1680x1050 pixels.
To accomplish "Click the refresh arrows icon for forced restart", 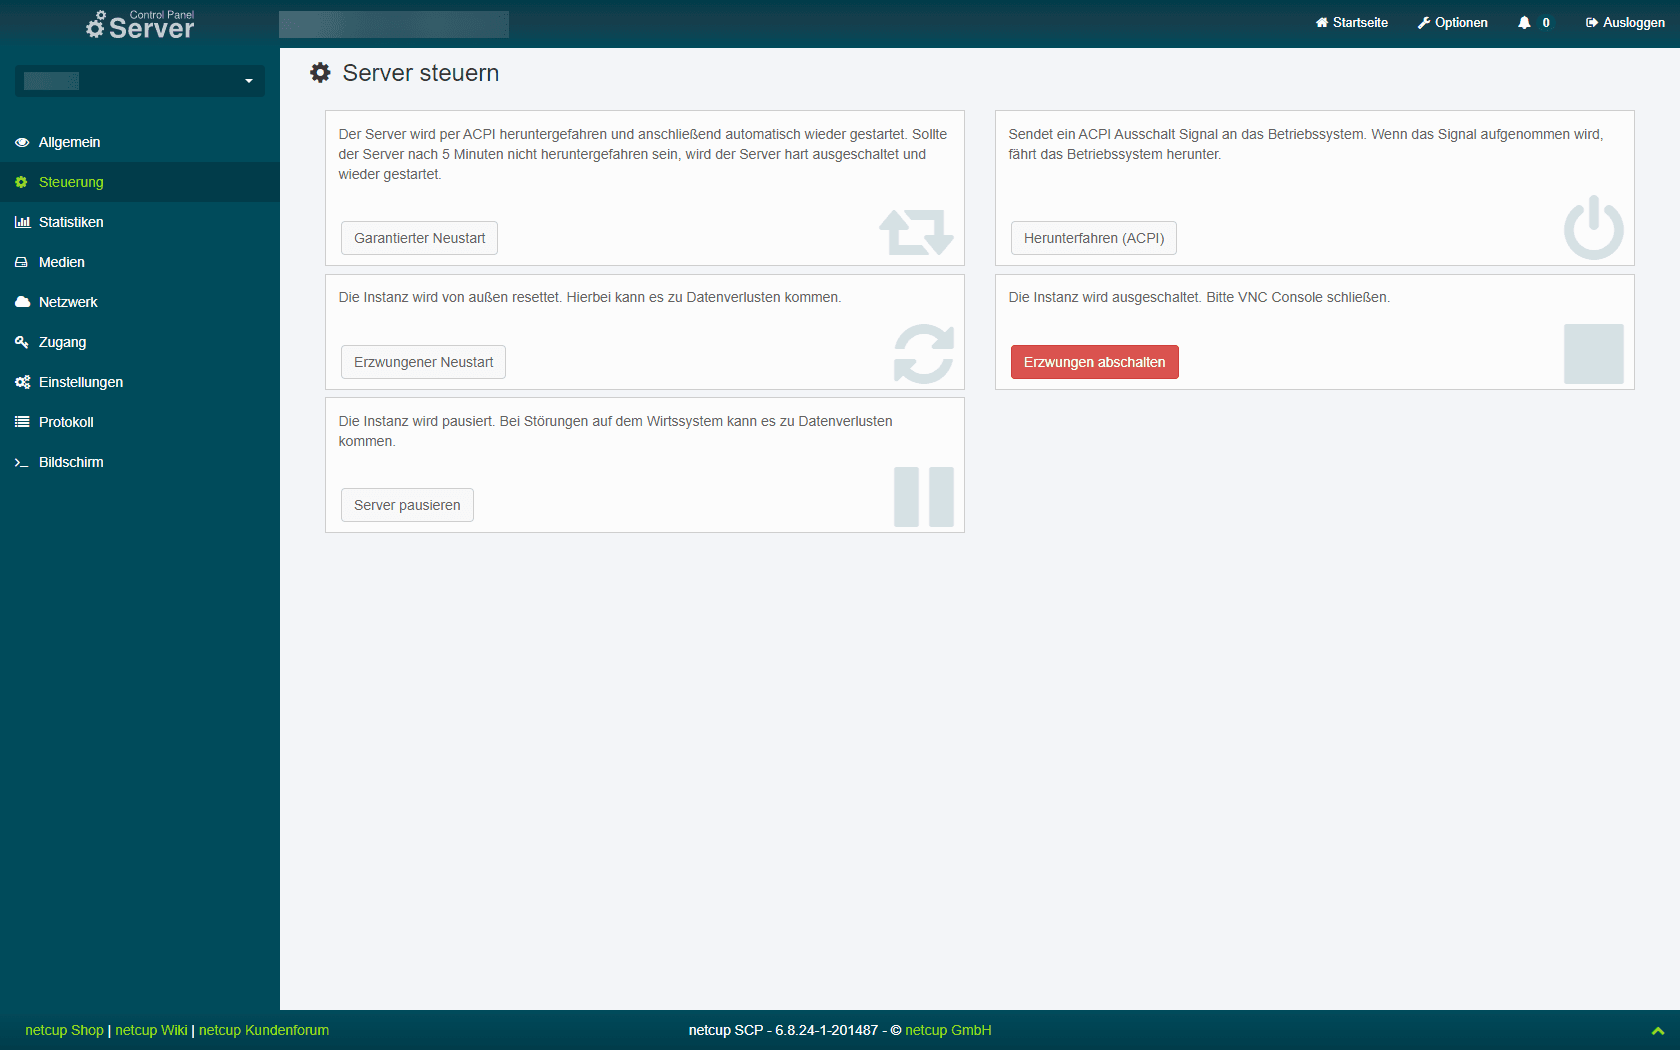I will tap(923, 354).
